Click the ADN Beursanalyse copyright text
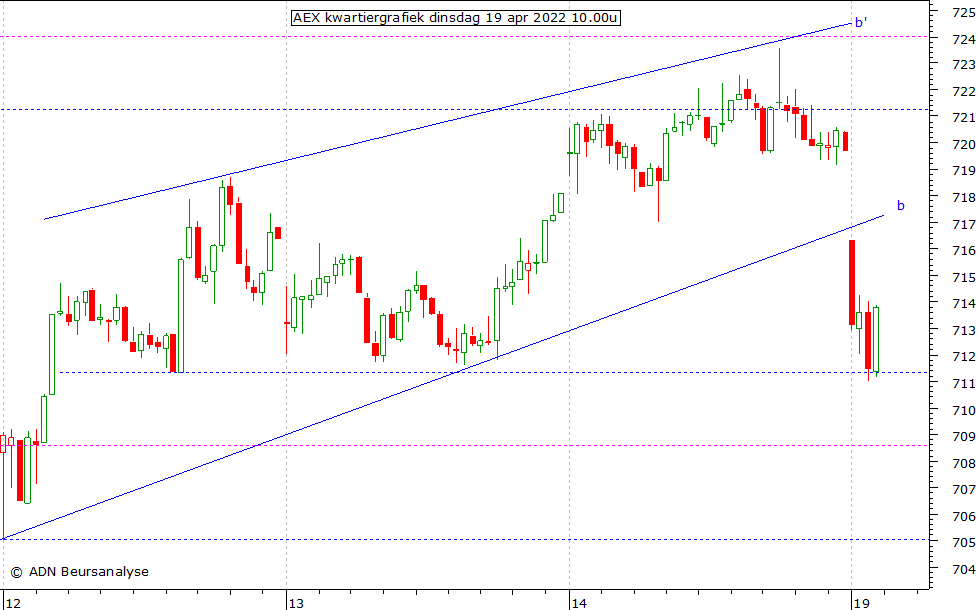This screenshot has height=610, width=980. 79,572
